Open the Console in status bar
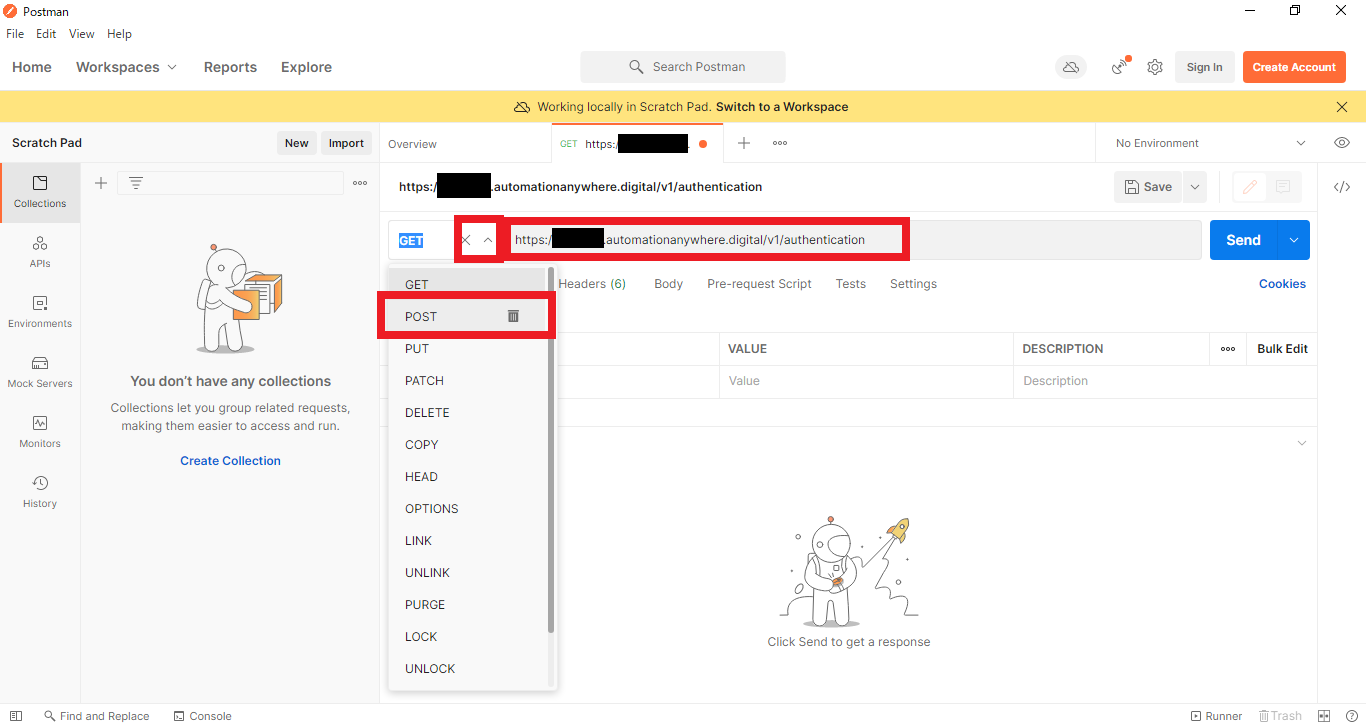Image resolution: width=1366 pixels, height=728 pixels. tap(202, 716)
